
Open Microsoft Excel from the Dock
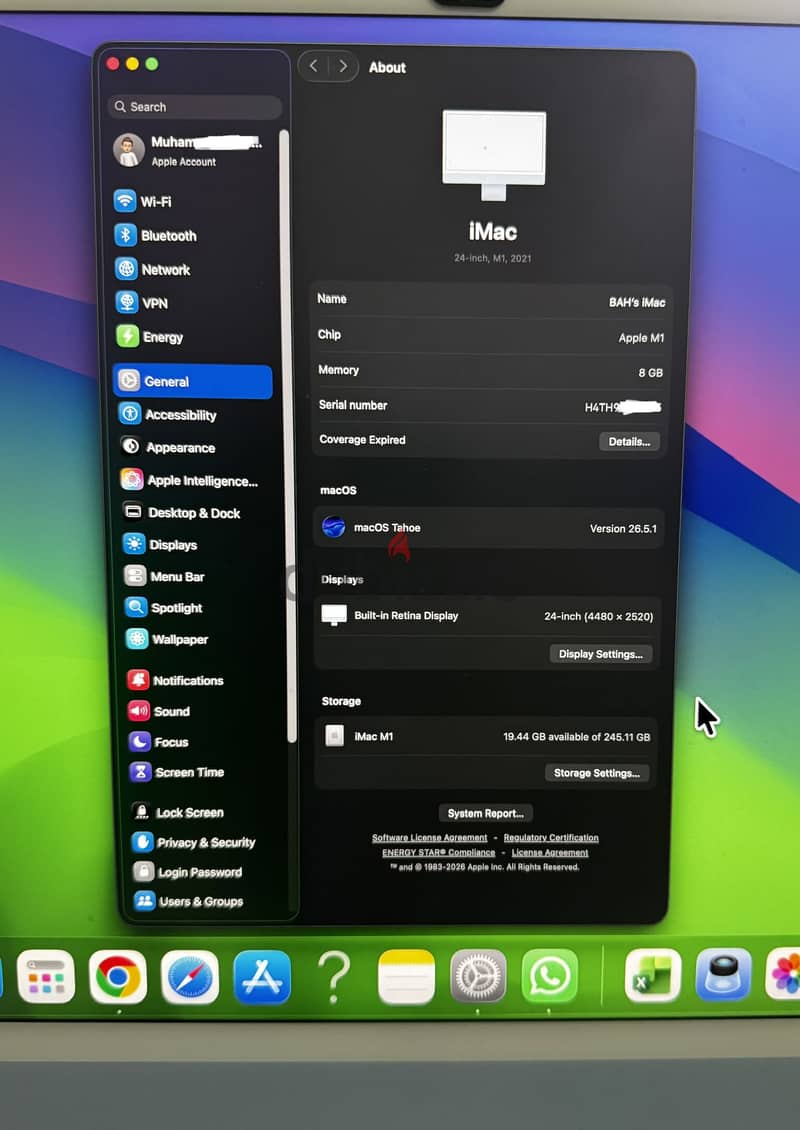(653, 975)
